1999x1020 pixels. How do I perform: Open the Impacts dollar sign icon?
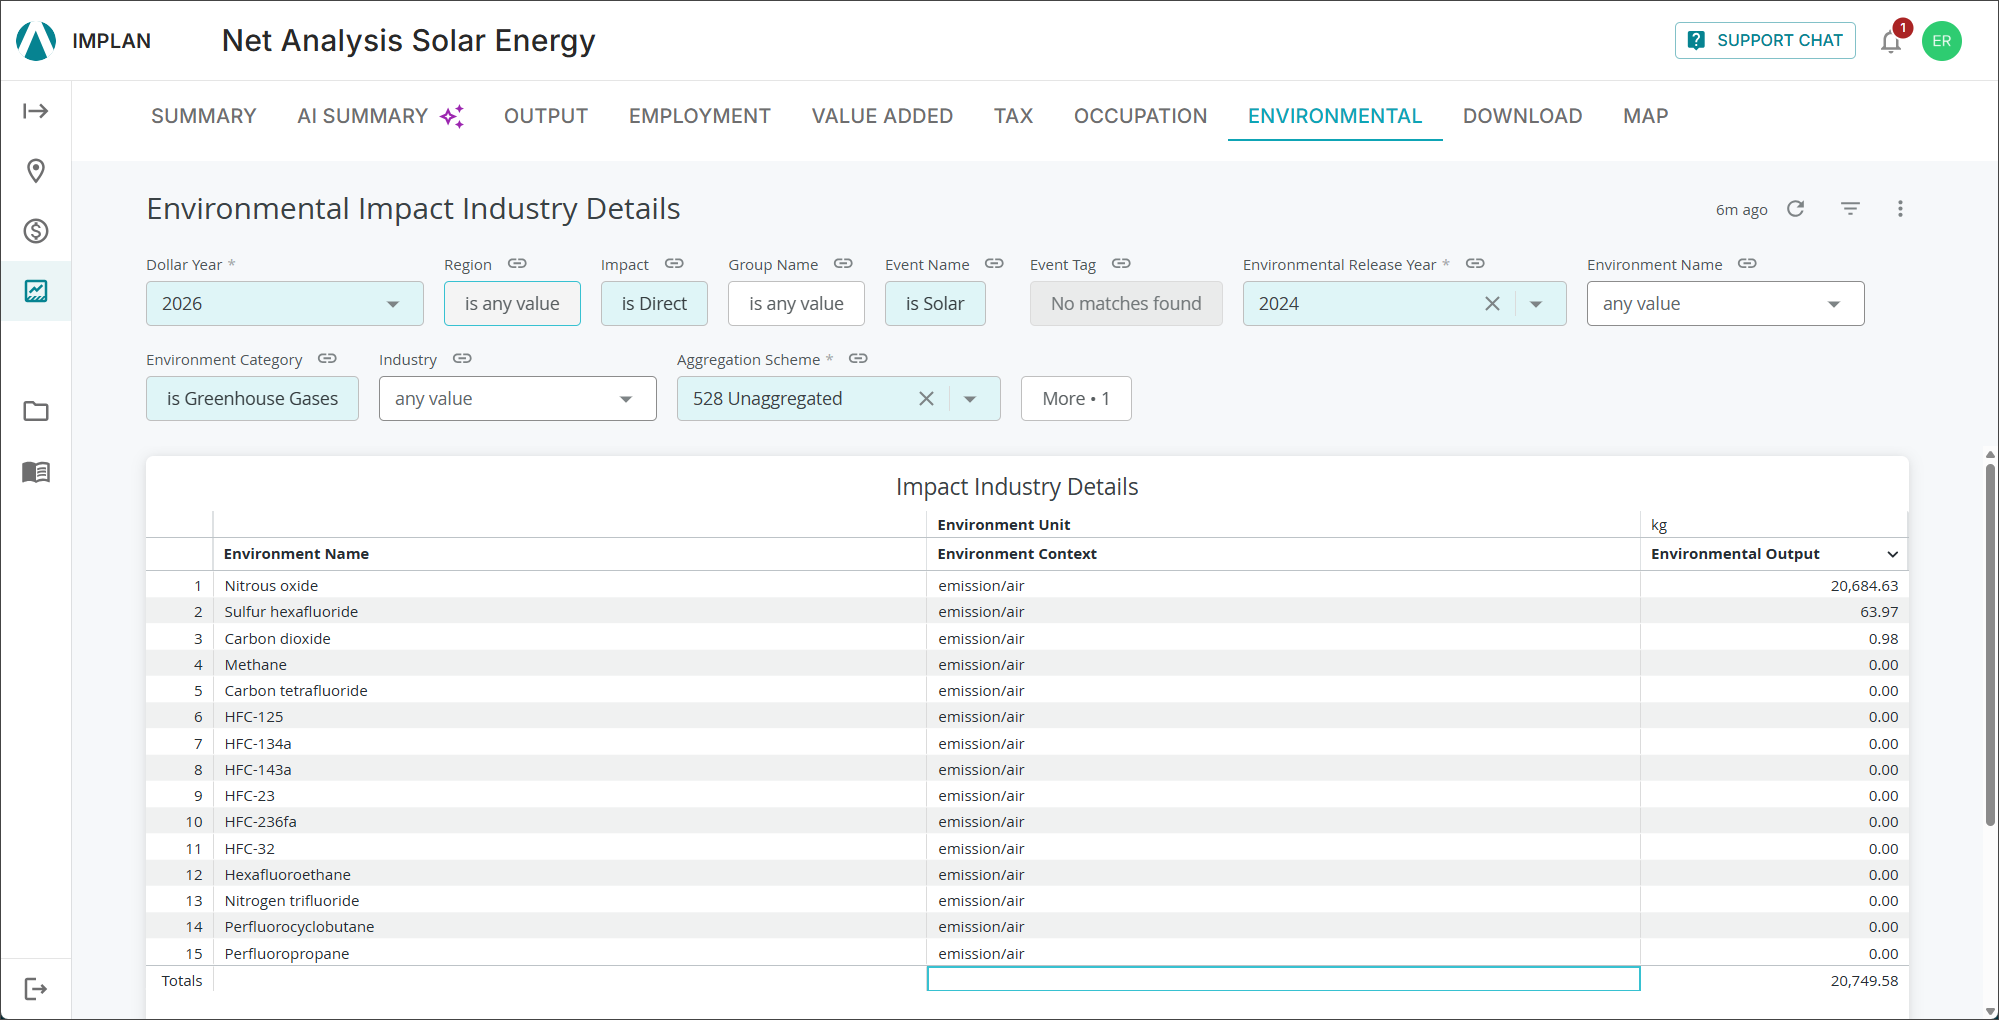pyautogui.click(x=36, y=231)
